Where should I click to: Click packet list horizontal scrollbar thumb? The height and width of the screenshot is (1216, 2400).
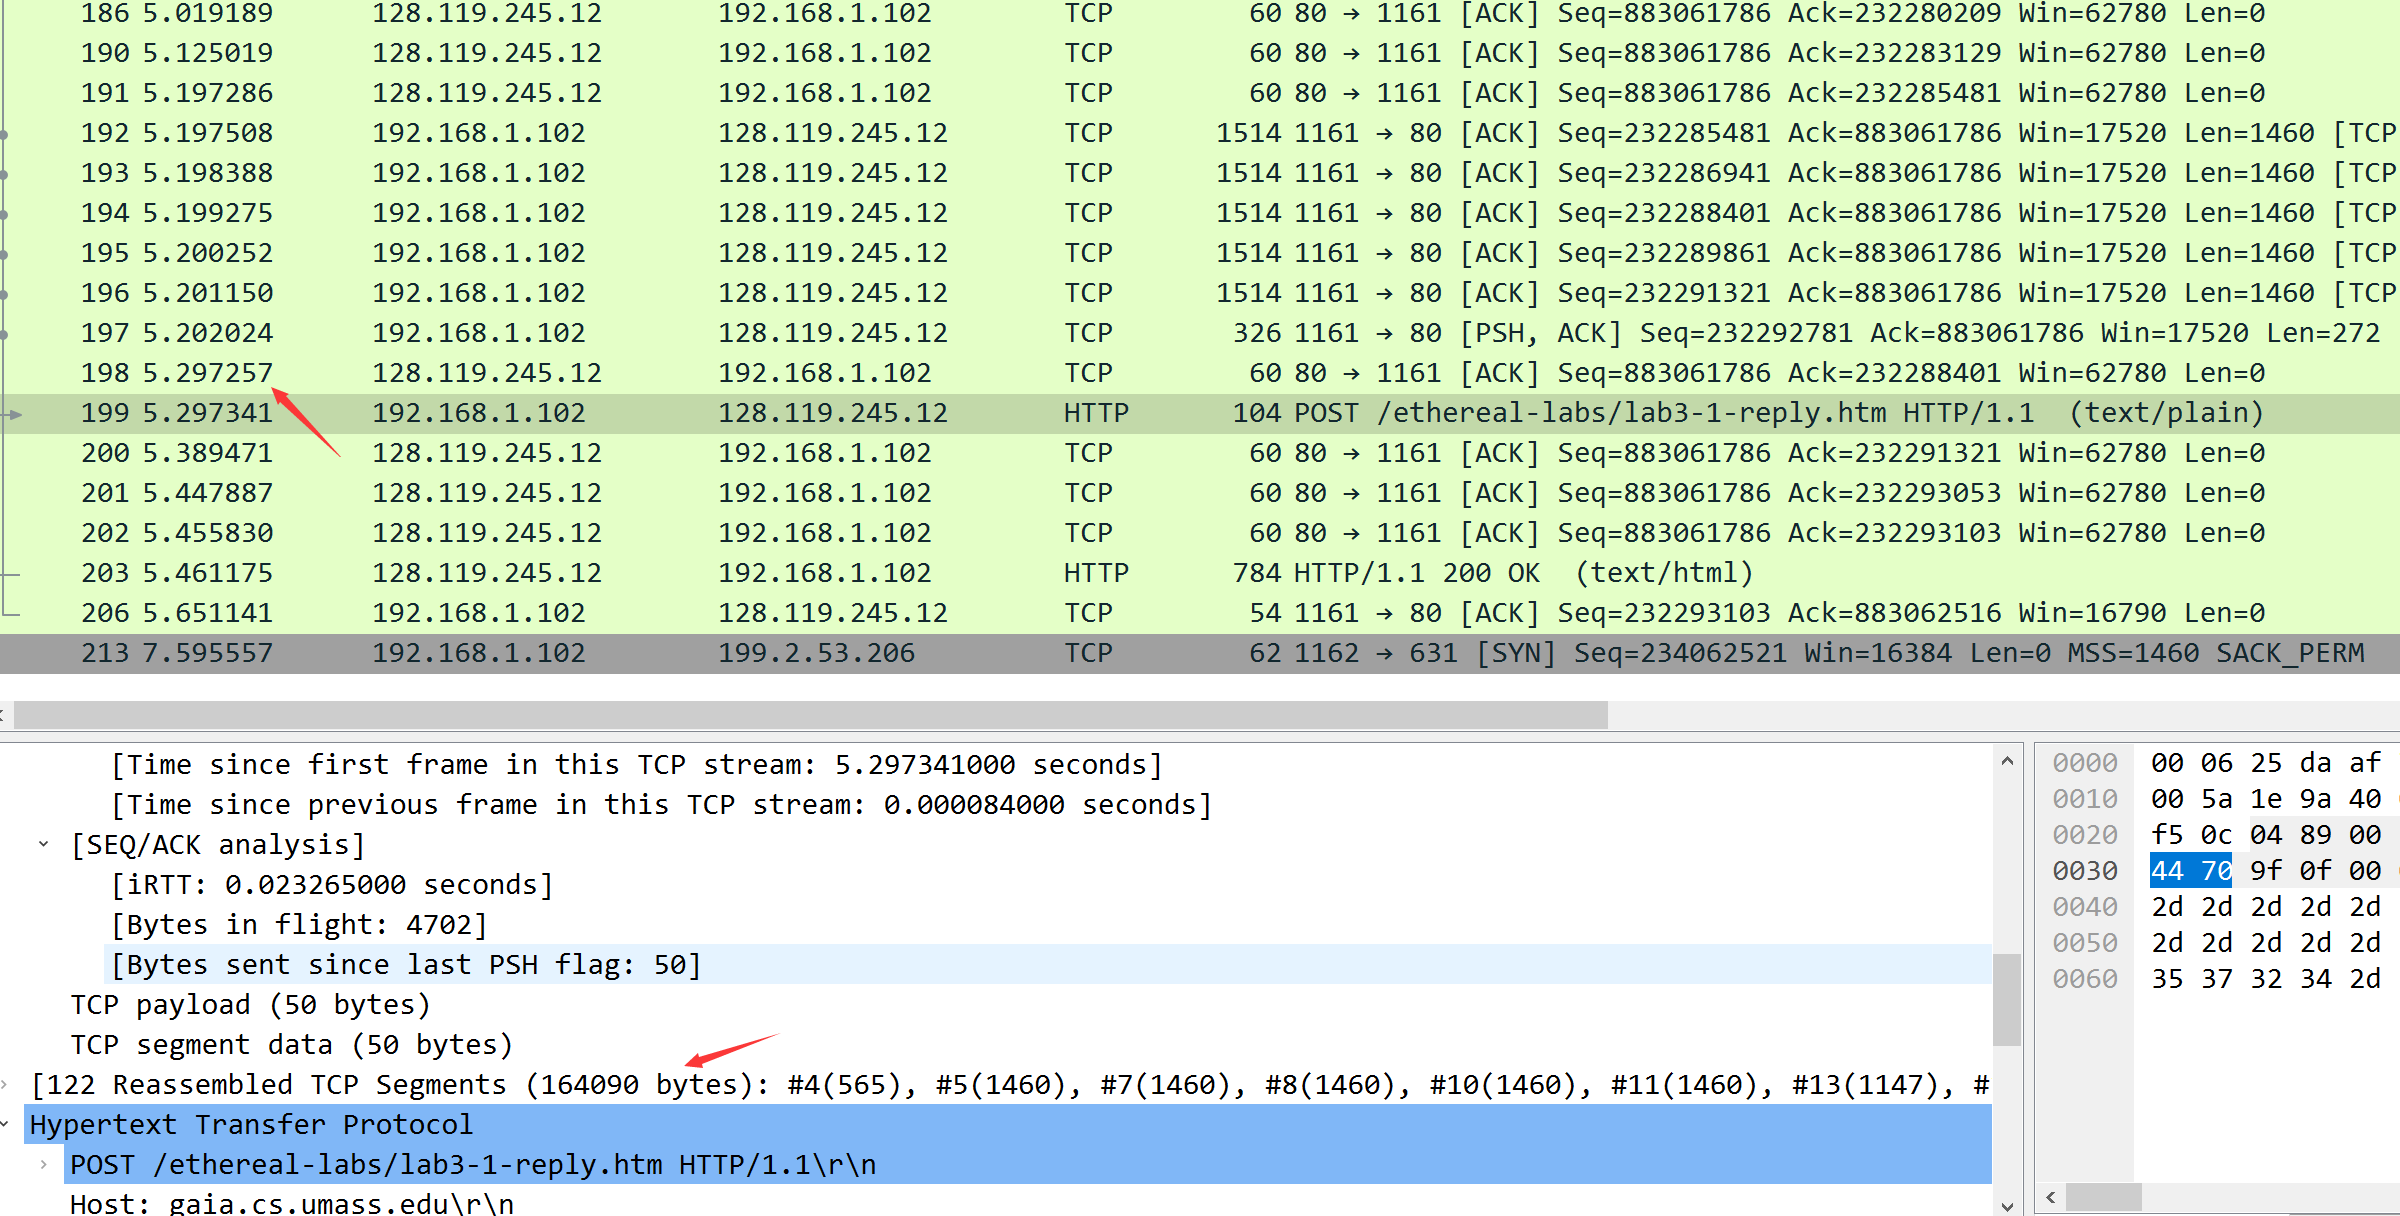pos(810,715)
